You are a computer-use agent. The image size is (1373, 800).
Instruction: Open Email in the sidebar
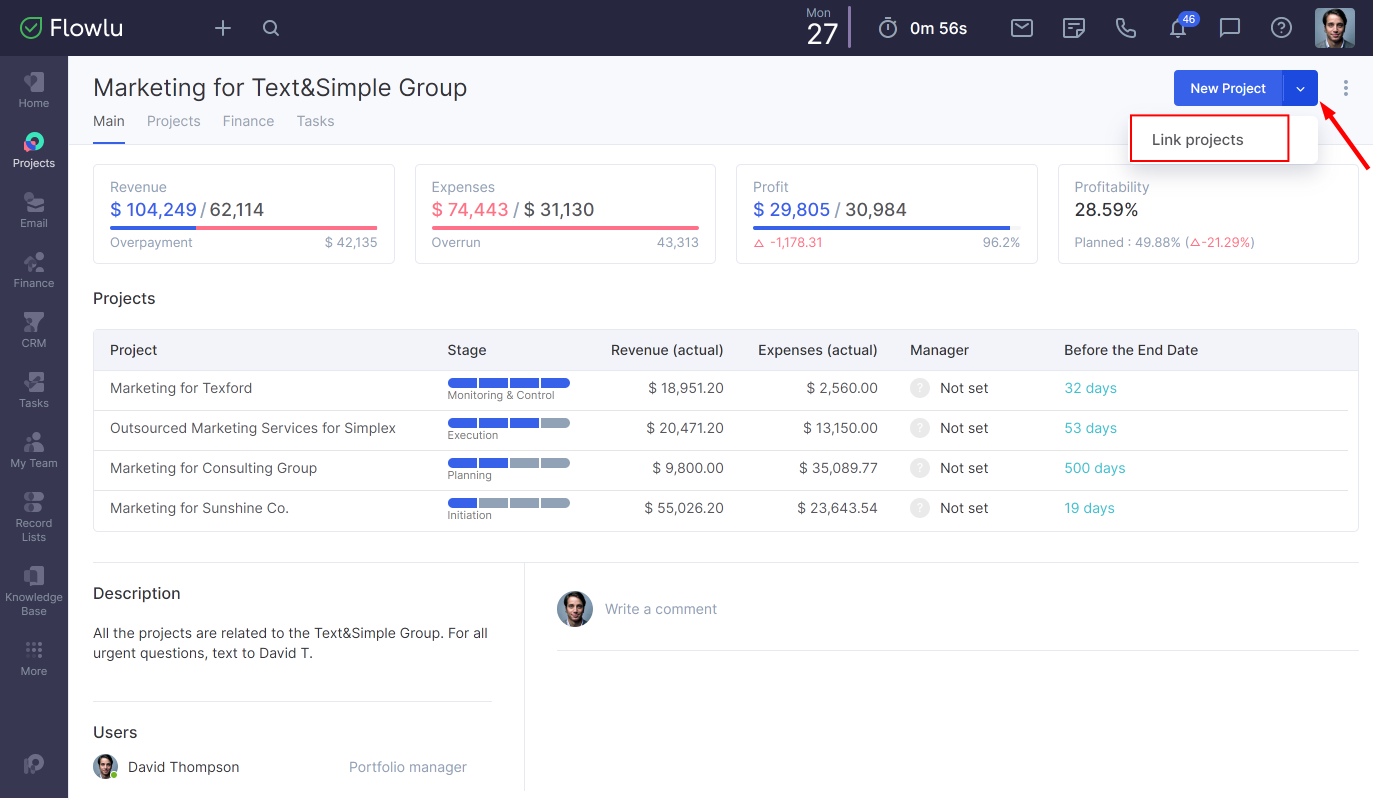pyautogui.click(x=34, y=210)
